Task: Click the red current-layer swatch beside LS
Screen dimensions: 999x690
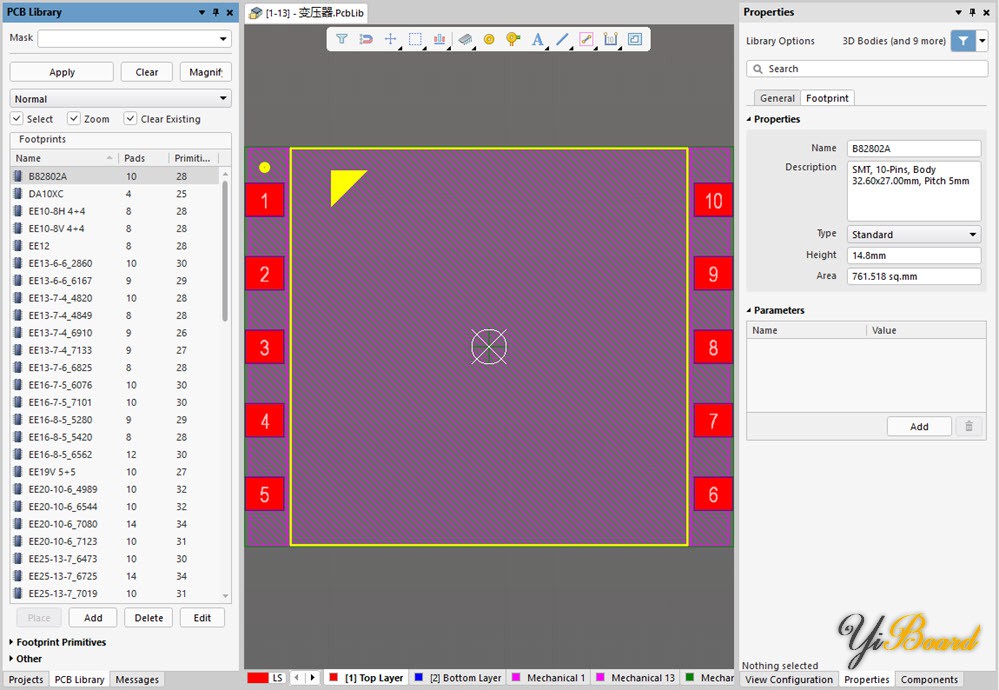Action: point(257,678)
